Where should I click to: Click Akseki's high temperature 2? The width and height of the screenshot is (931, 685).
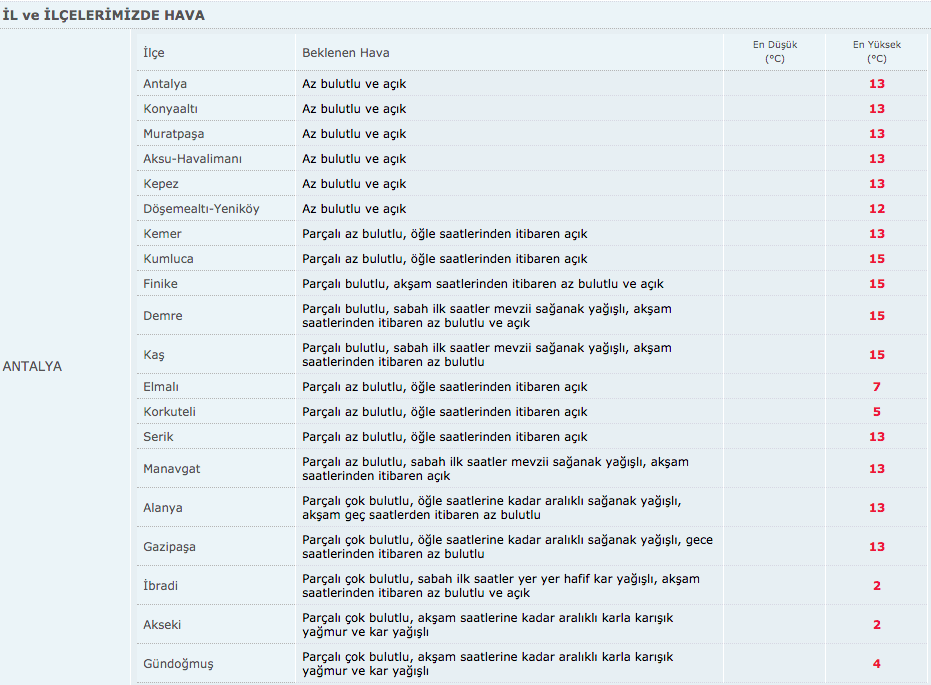coord(877,624)
